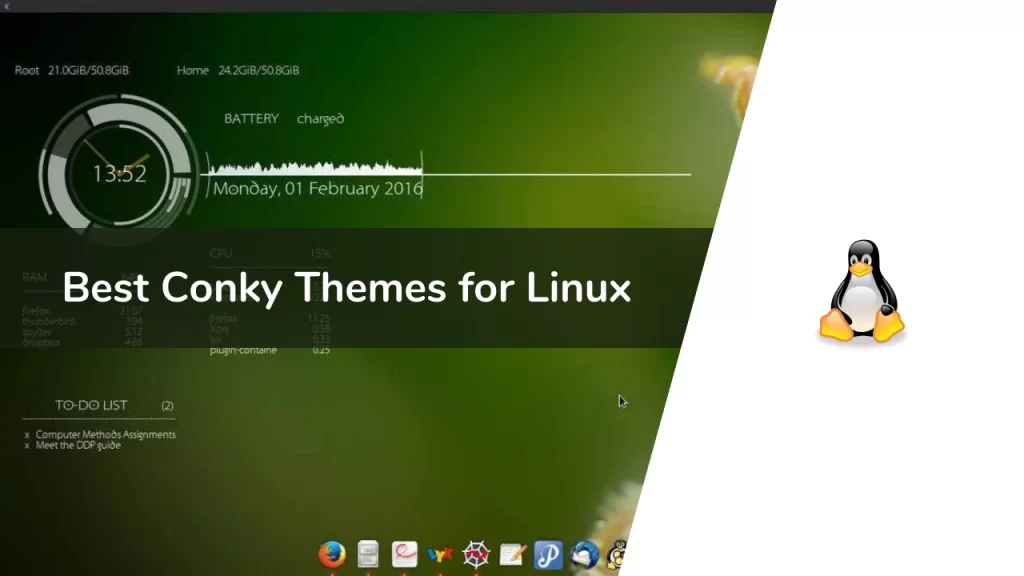This screenshot has height=576, width=1024.
Task: Click the Home disk usage 24.2GiB/50.8GiB
Action: click(238, 71)
